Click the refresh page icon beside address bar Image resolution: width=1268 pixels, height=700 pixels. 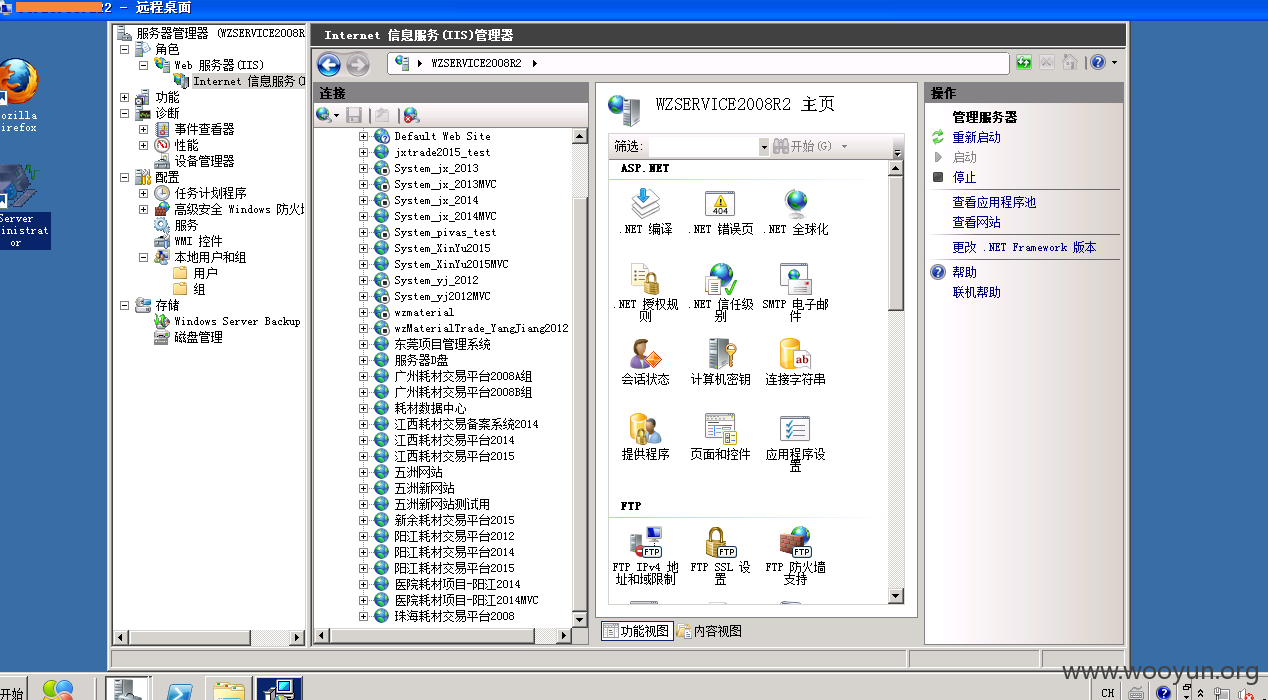click(x=1024, y=63)
